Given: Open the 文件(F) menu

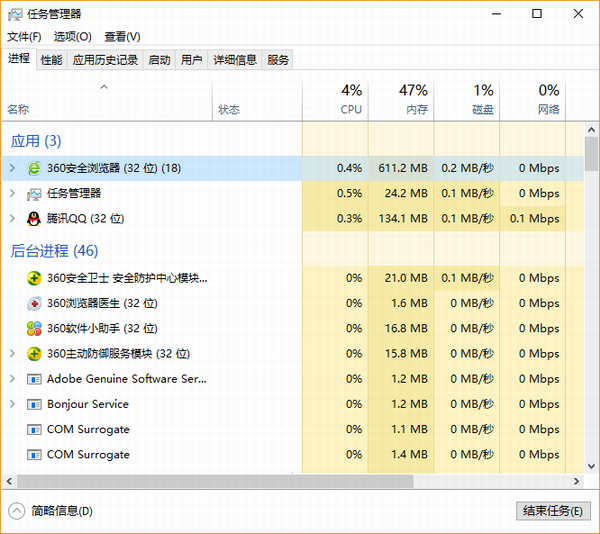Looking at the screenshot, I should 24,37.
